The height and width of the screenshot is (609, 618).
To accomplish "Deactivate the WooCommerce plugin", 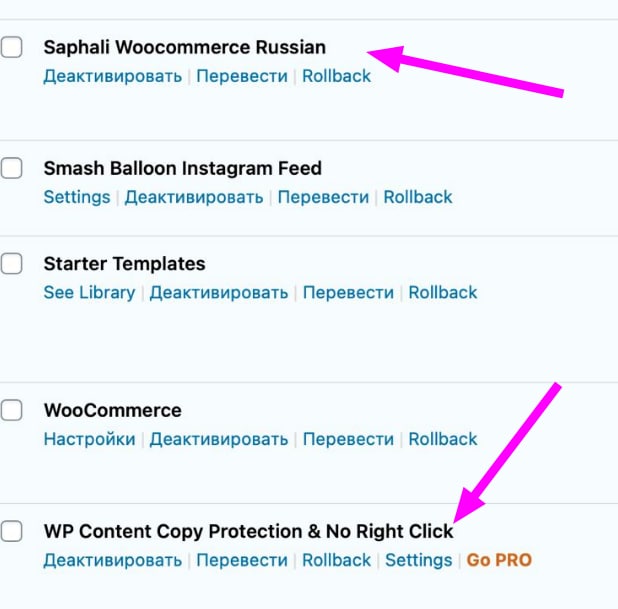I will 219,439.
